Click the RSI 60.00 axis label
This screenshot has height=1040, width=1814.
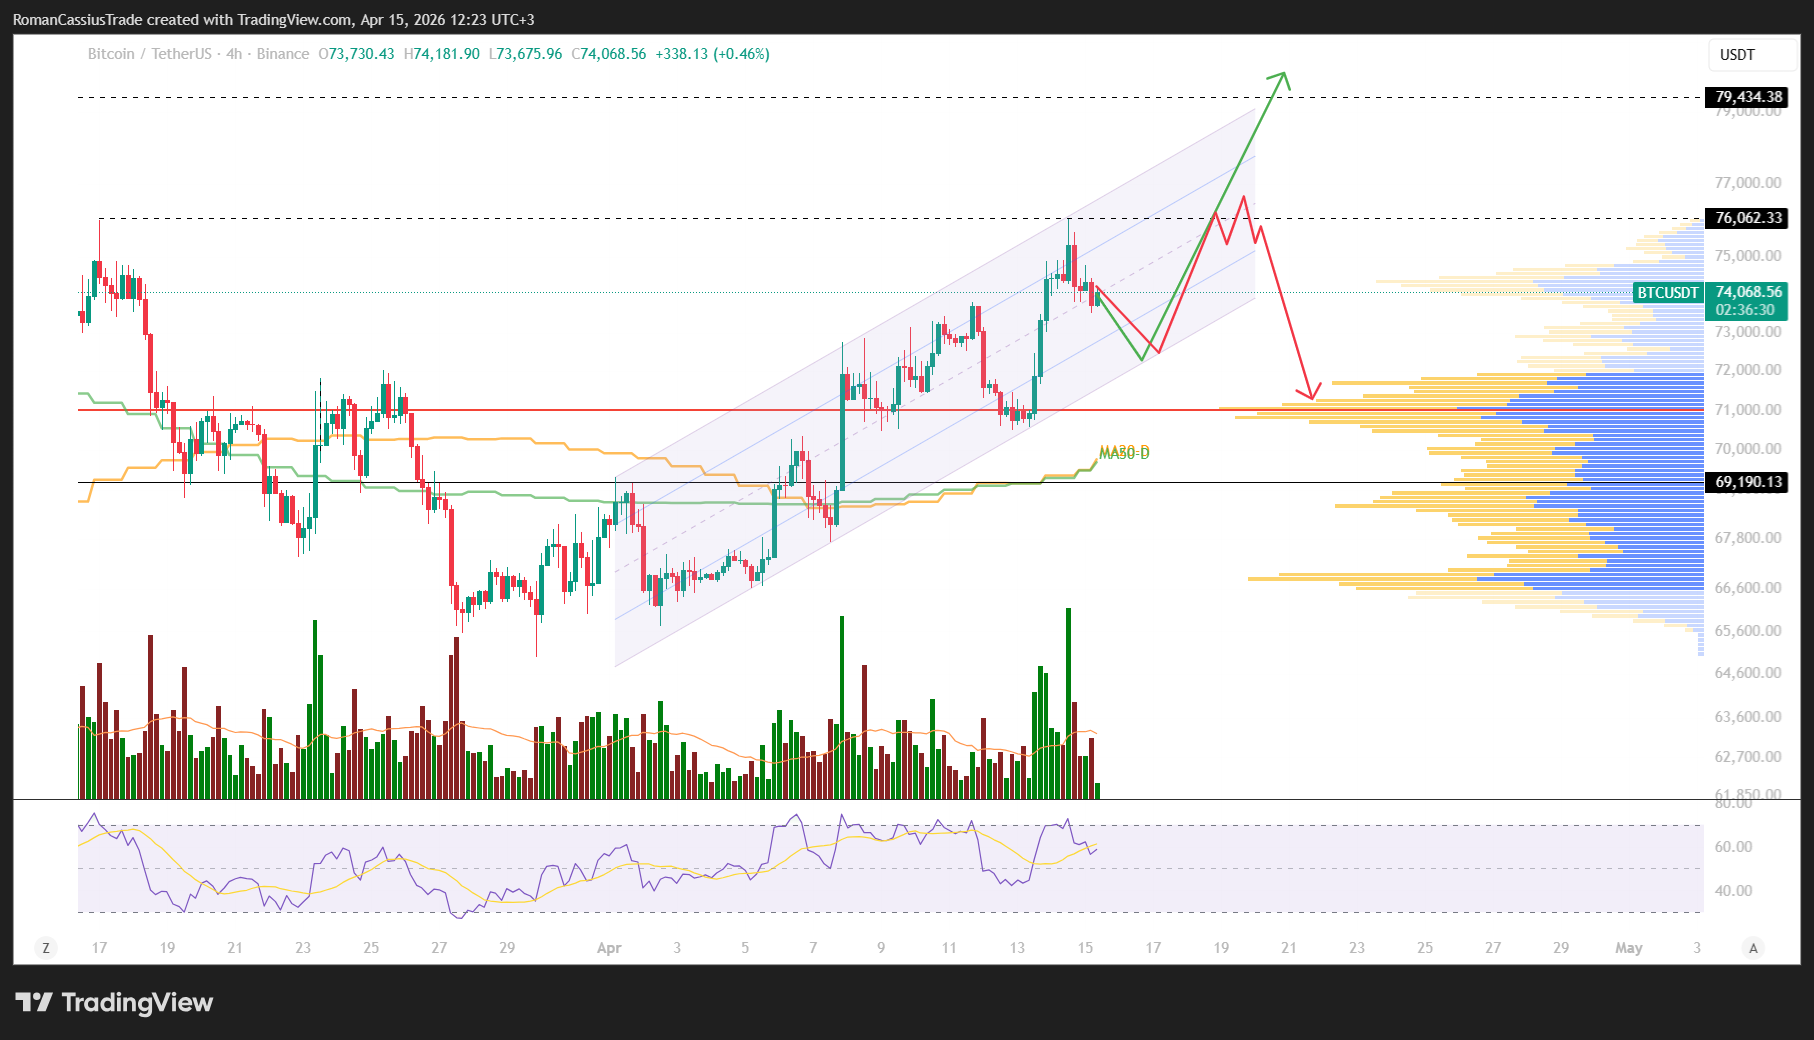pyautogui.click(x=1733, y=847)
